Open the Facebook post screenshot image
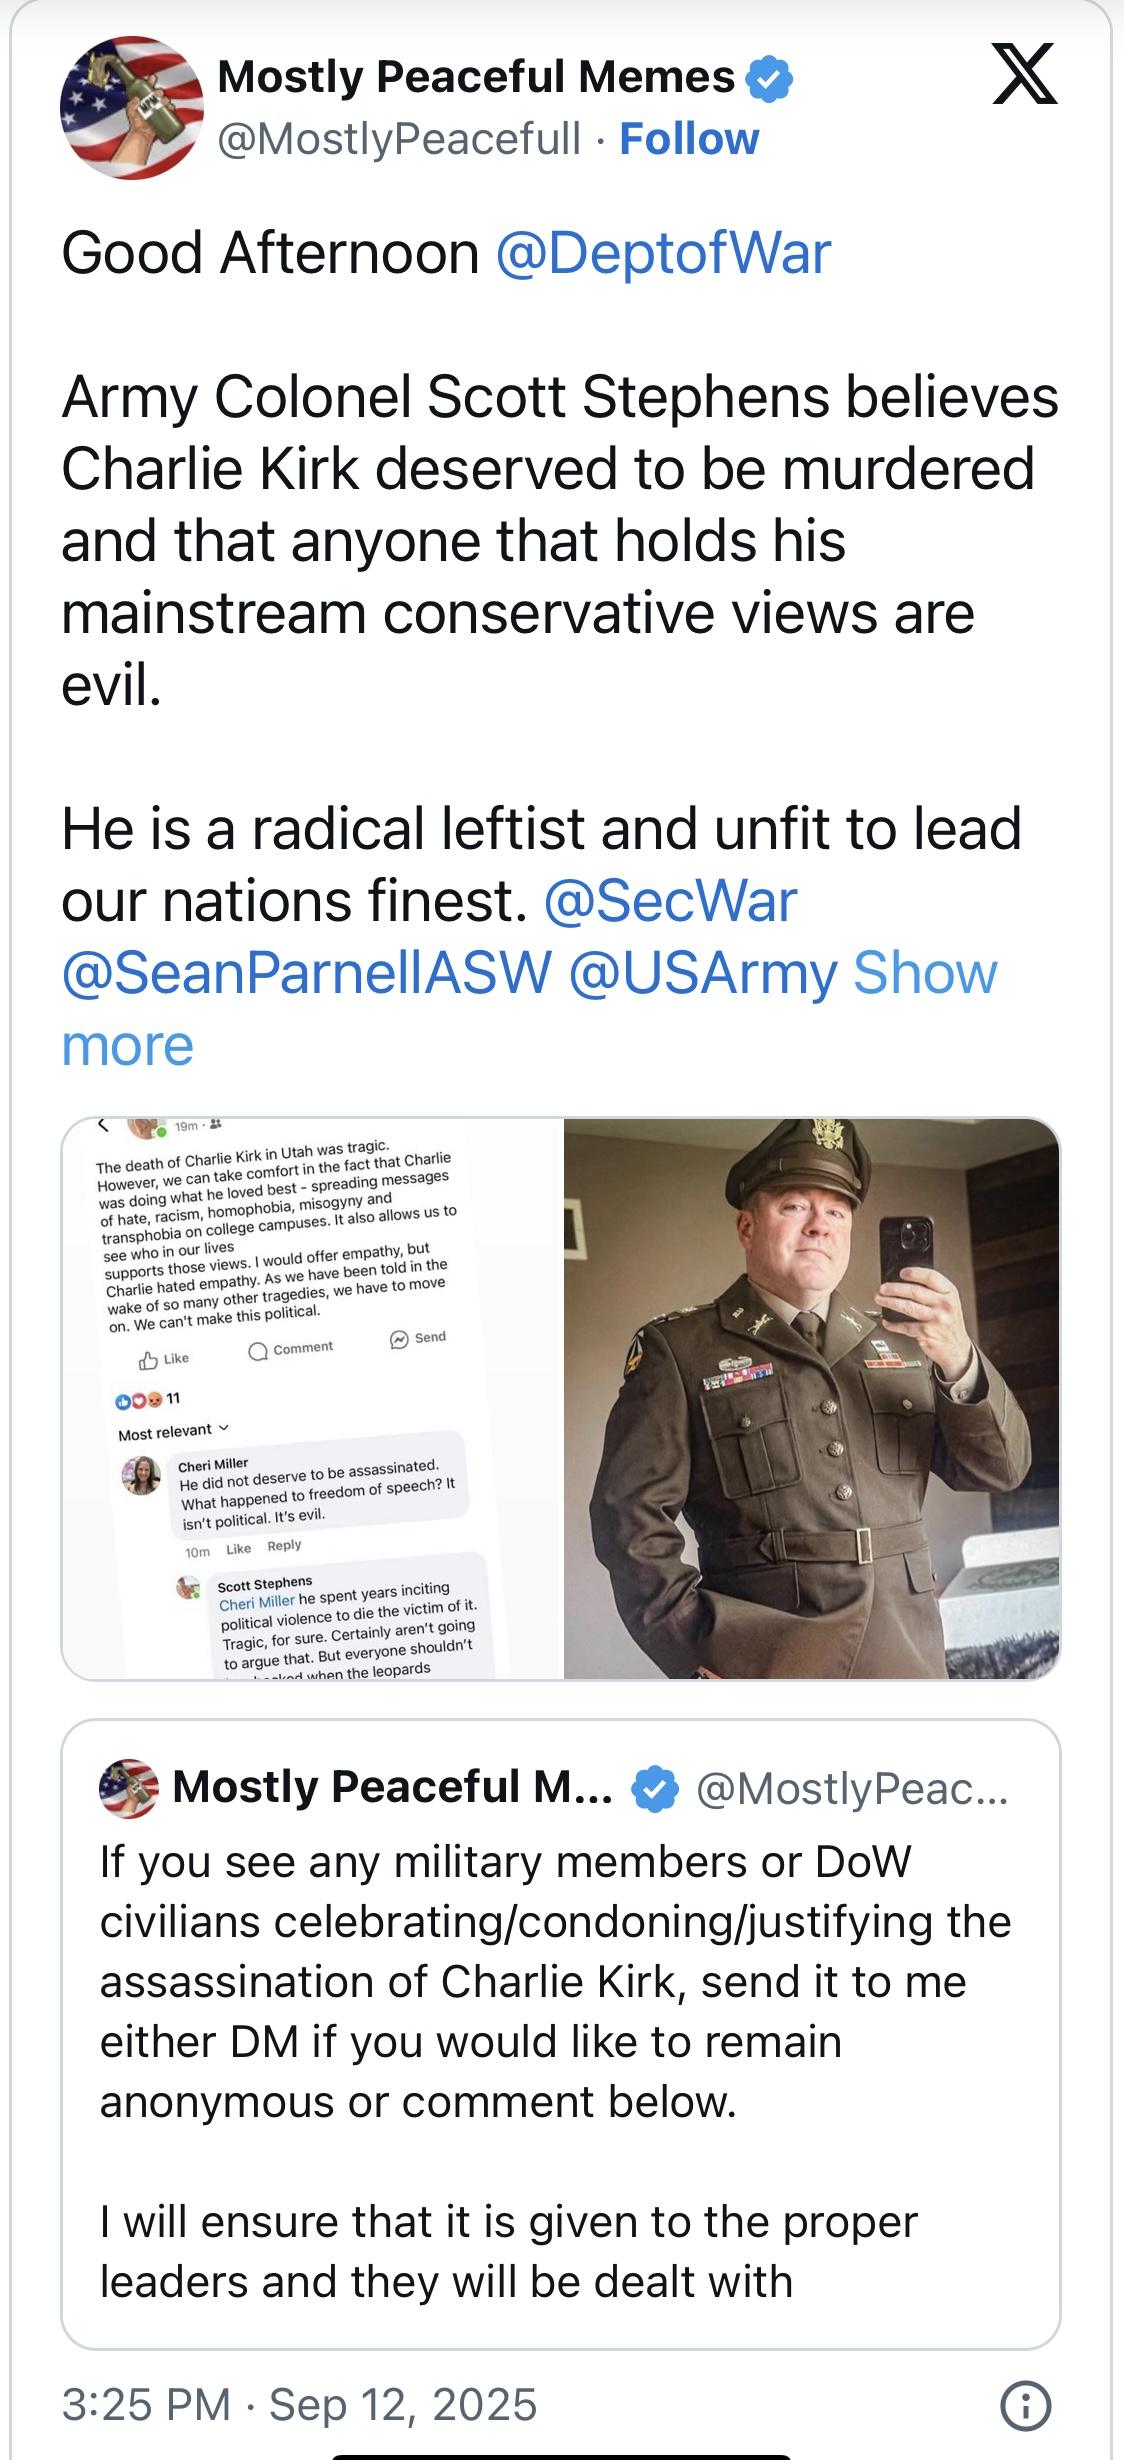 (x=312, y=1399)
